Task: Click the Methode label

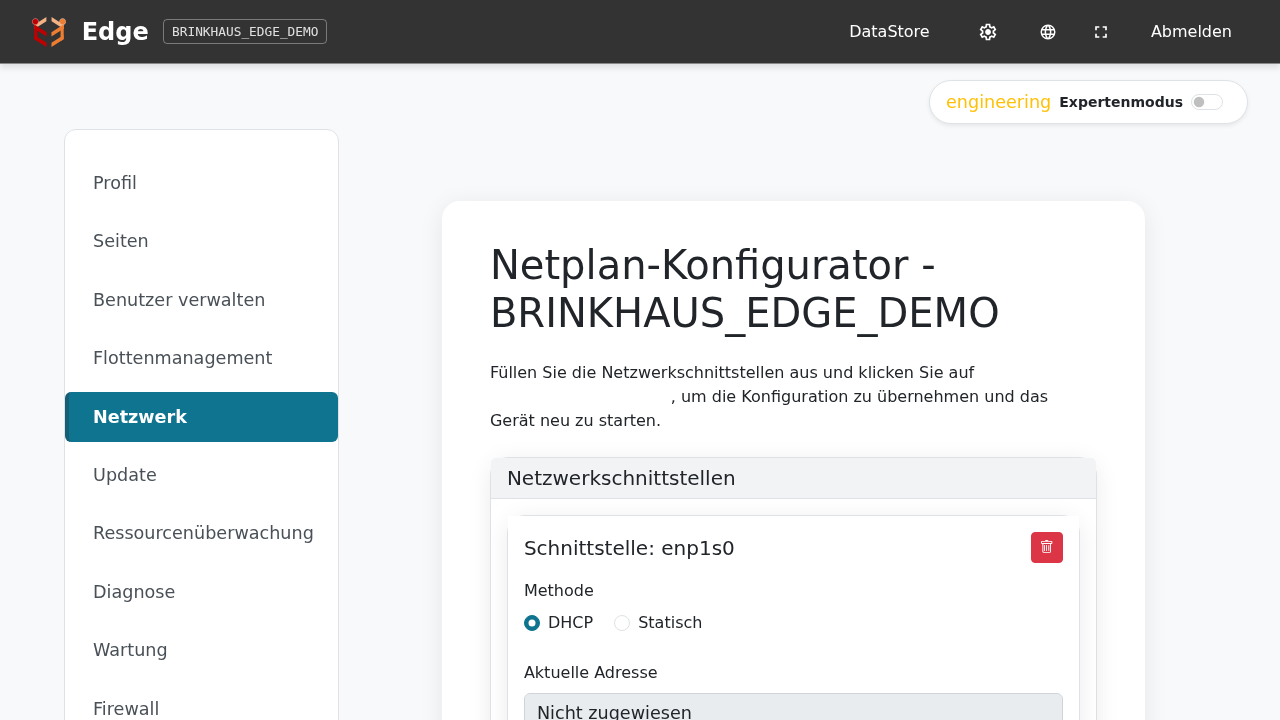Action: click(559, 591)
